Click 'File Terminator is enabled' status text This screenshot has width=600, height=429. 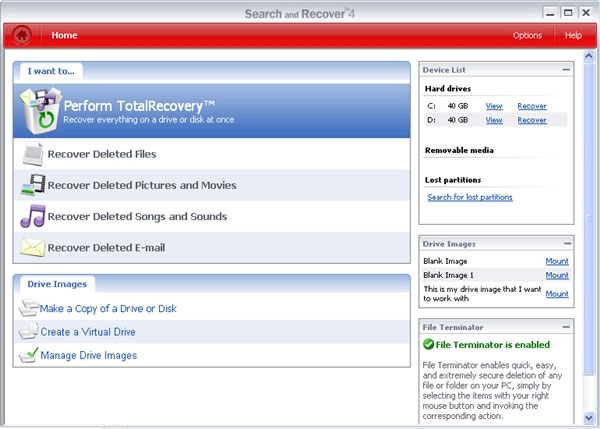[492, 345]
